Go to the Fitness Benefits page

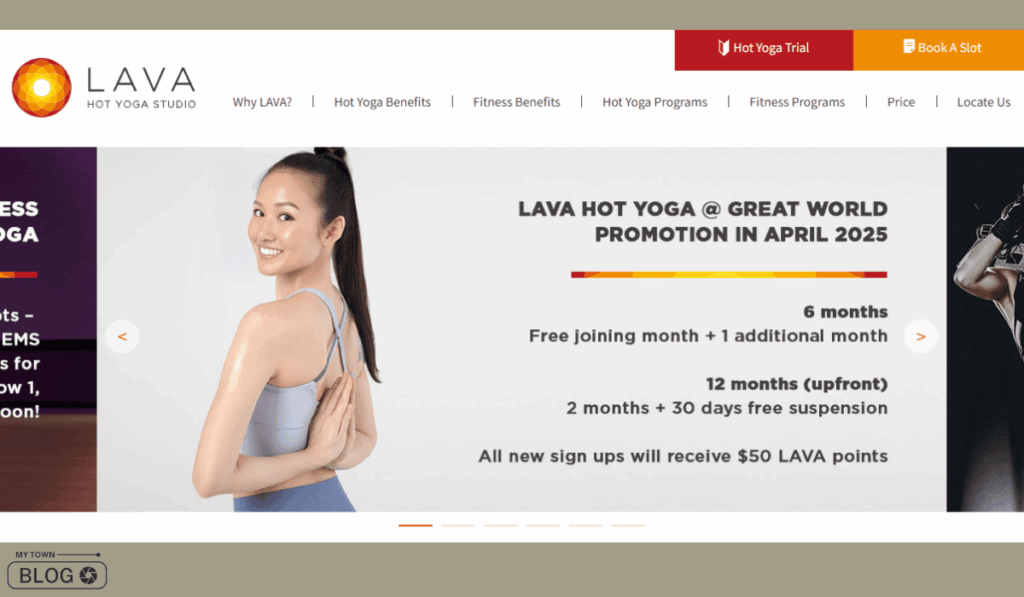(516, 102)
